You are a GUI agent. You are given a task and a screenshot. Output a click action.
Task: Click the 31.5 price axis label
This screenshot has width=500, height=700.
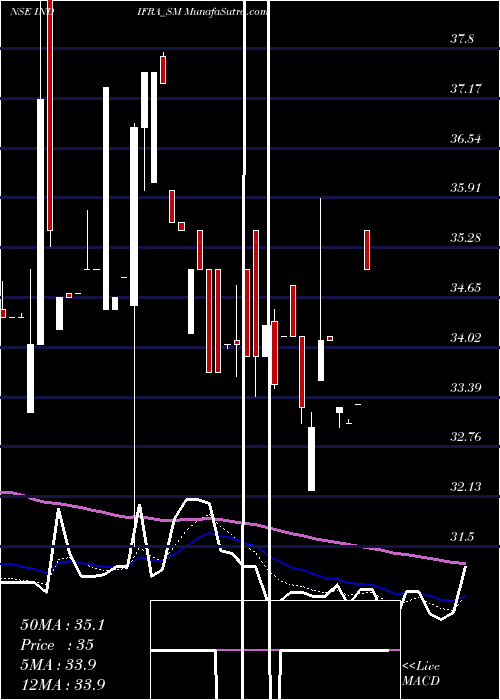point(462,537)
